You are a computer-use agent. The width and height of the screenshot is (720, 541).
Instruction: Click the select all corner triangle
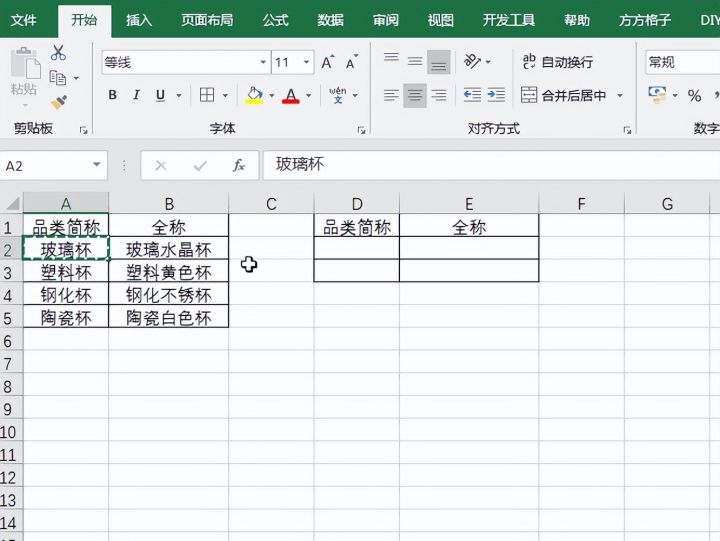tap(12, 203)
